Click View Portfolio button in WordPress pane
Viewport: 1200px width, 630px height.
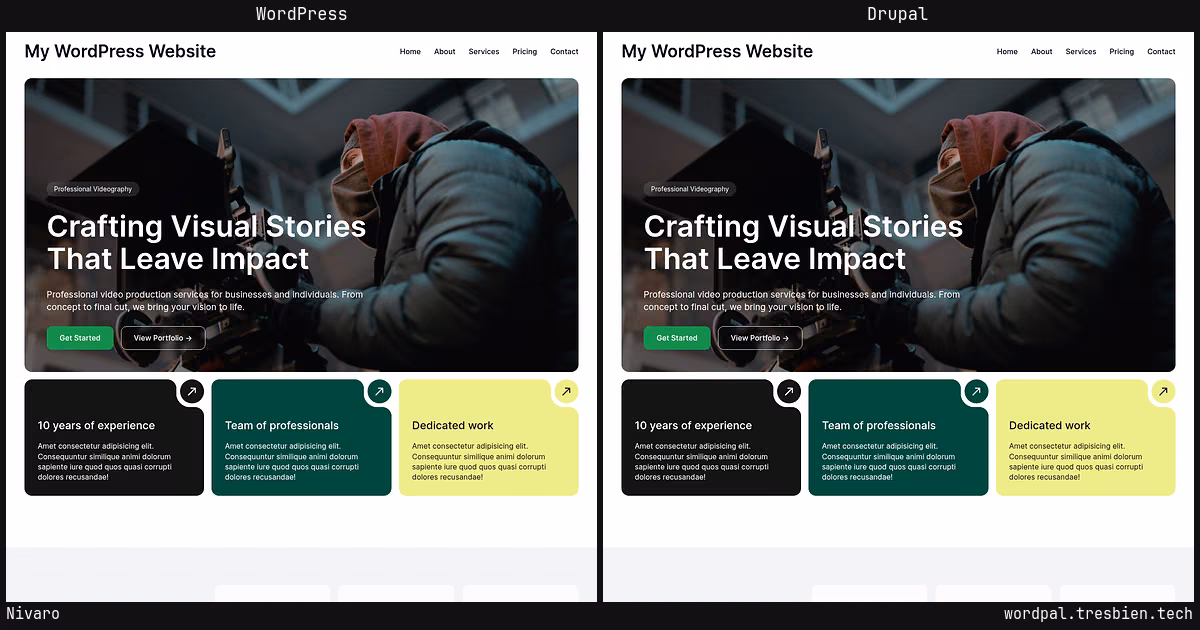coord(163,338)
